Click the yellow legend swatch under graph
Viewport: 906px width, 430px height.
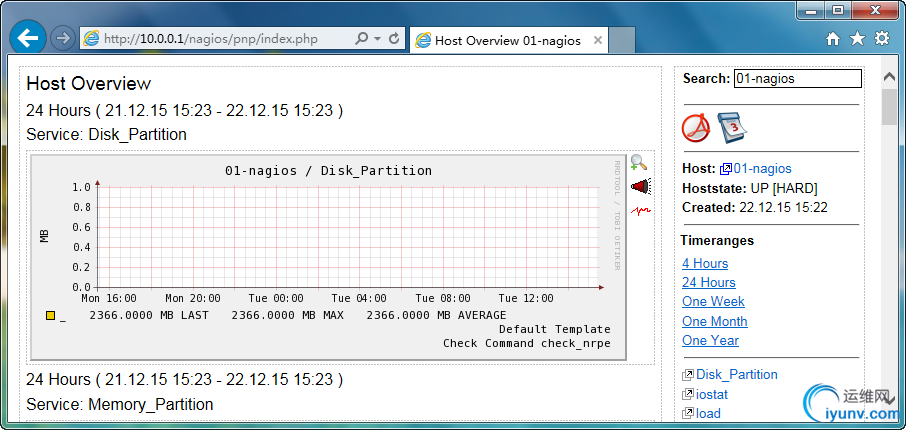51,316
